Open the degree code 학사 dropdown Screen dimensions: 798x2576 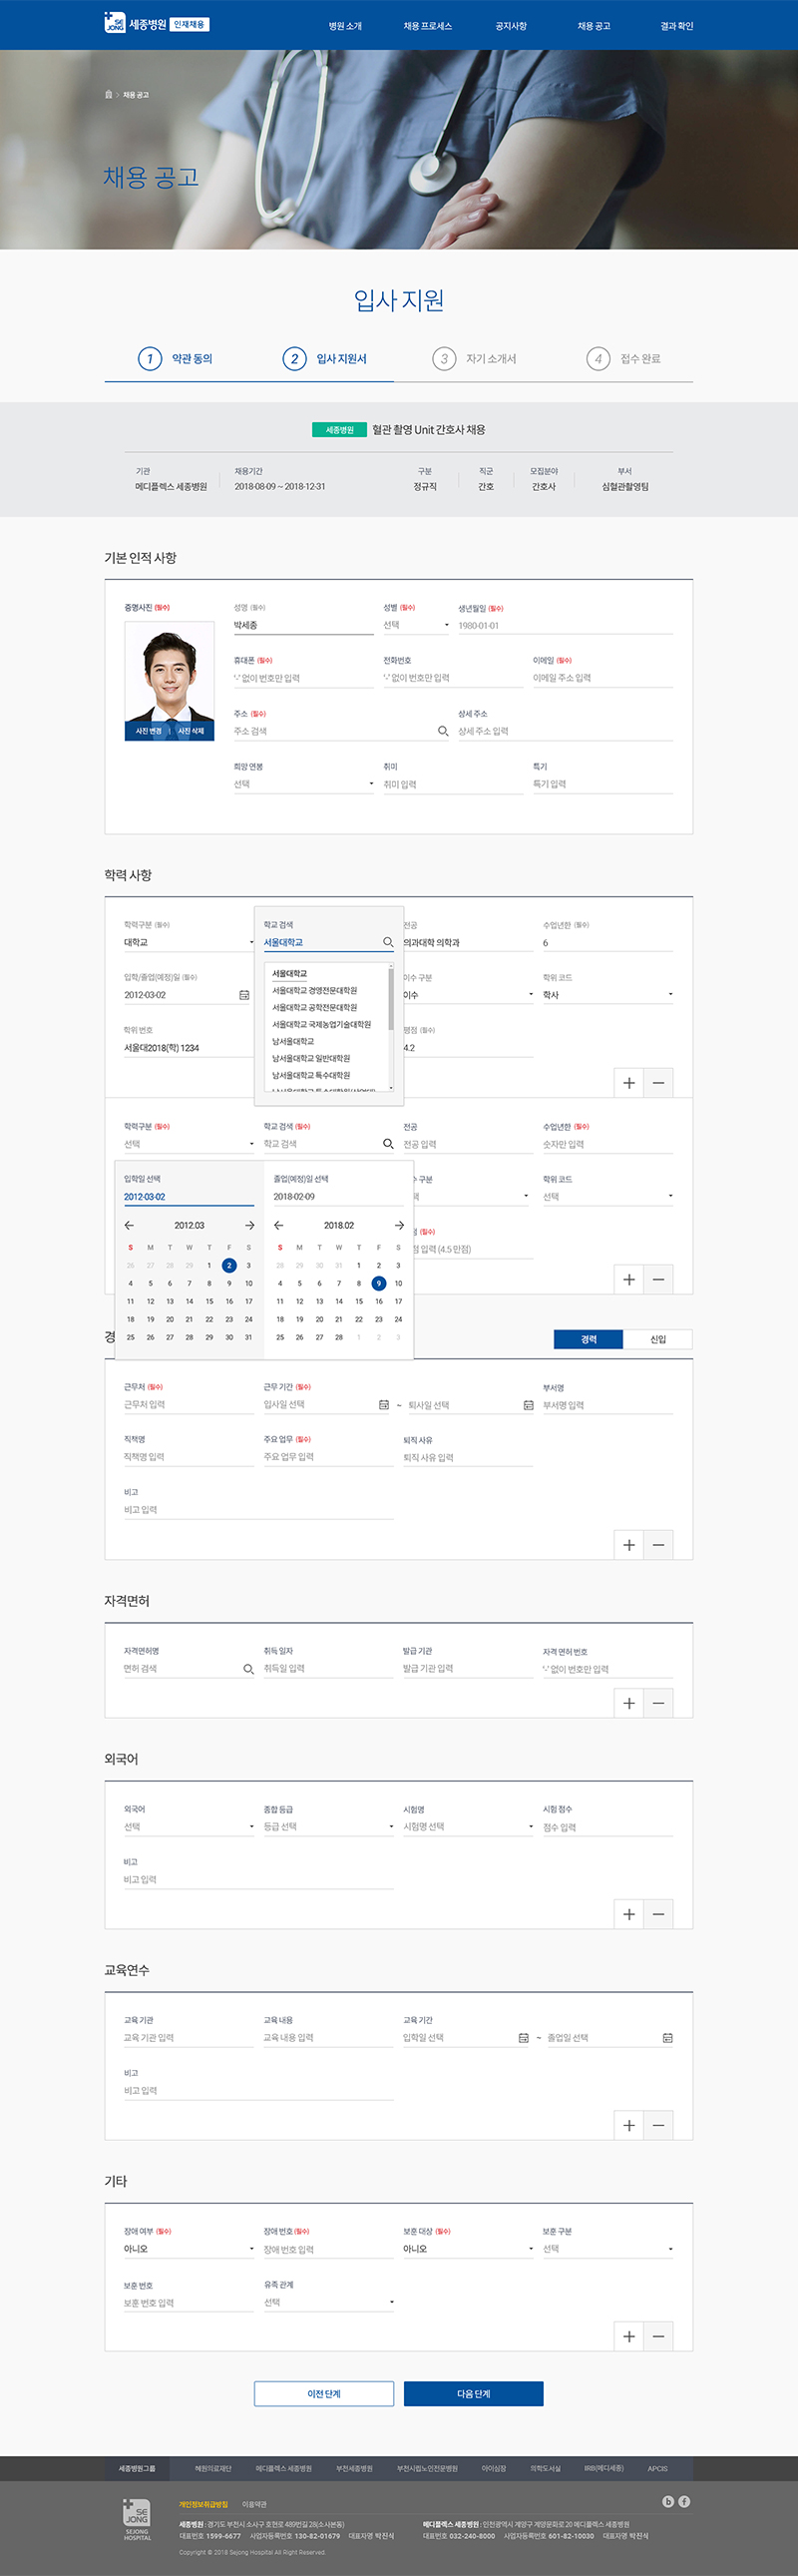607,995
